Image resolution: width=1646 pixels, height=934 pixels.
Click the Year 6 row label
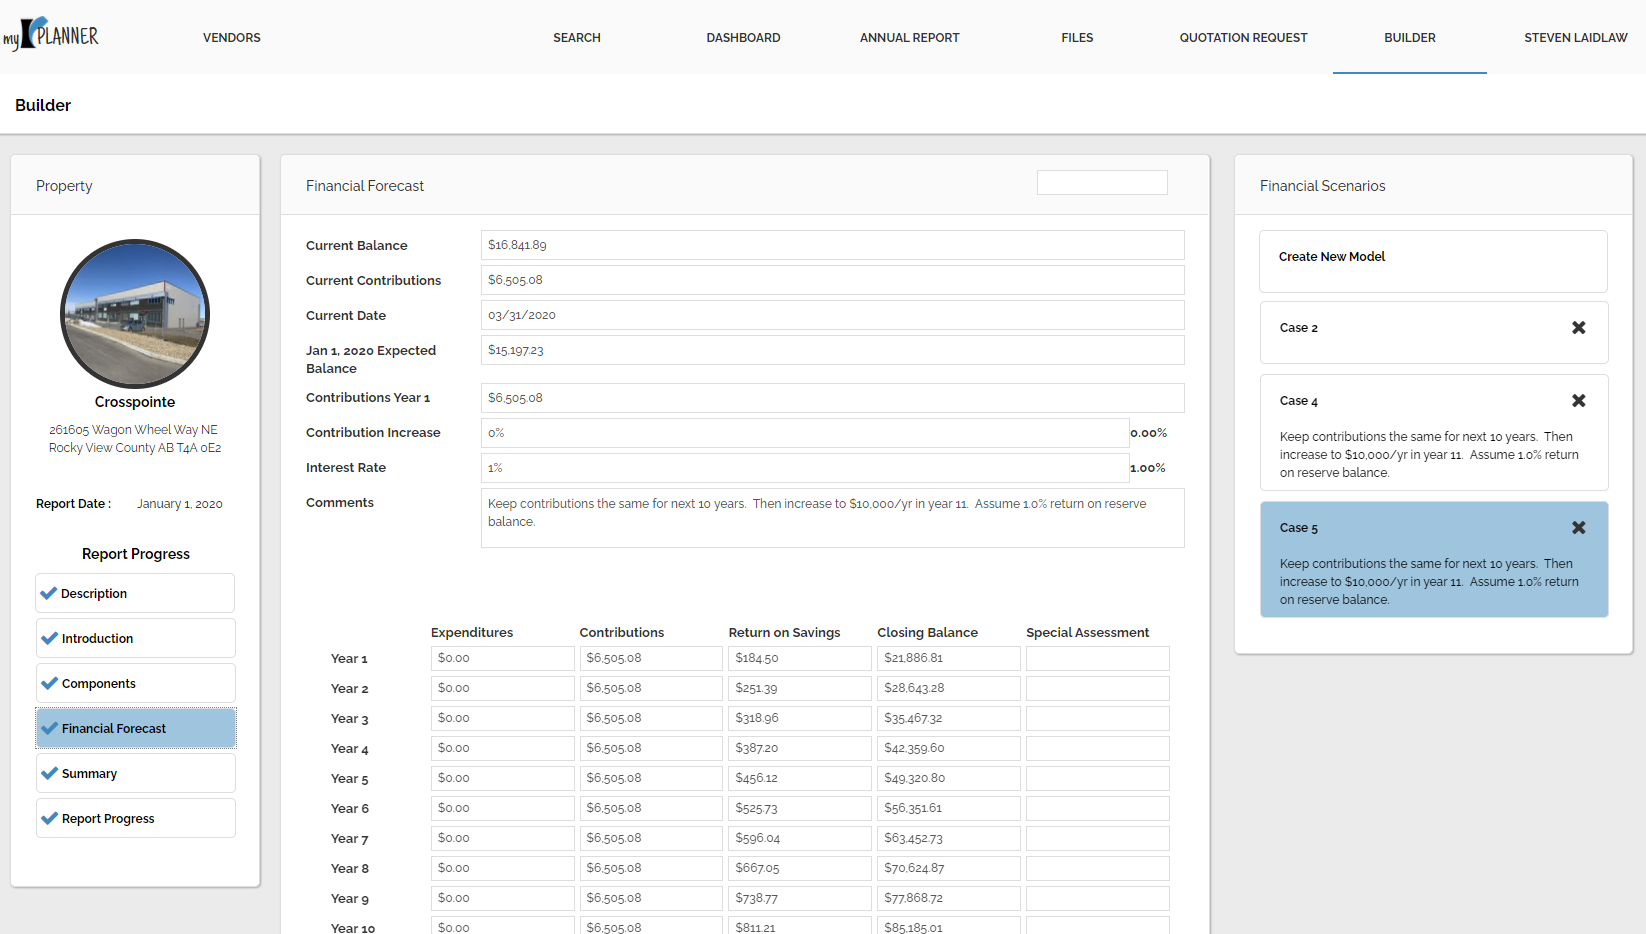pos(350,809)
